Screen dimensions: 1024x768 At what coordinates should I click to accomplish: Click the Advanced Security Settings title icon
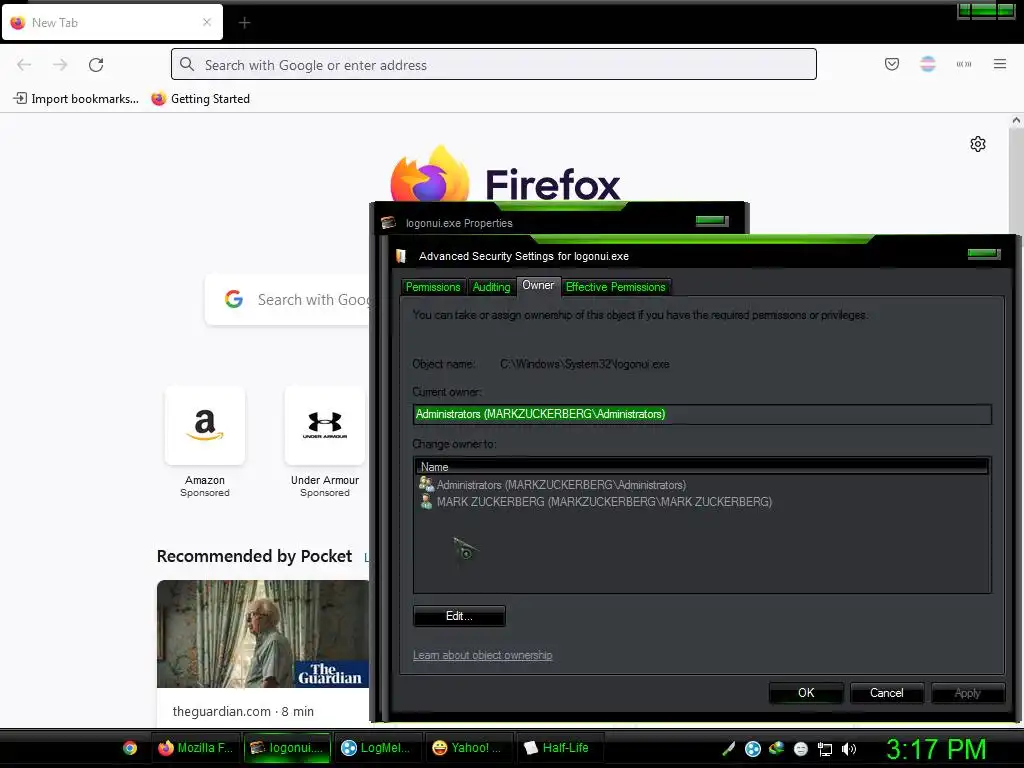(401, 256)
